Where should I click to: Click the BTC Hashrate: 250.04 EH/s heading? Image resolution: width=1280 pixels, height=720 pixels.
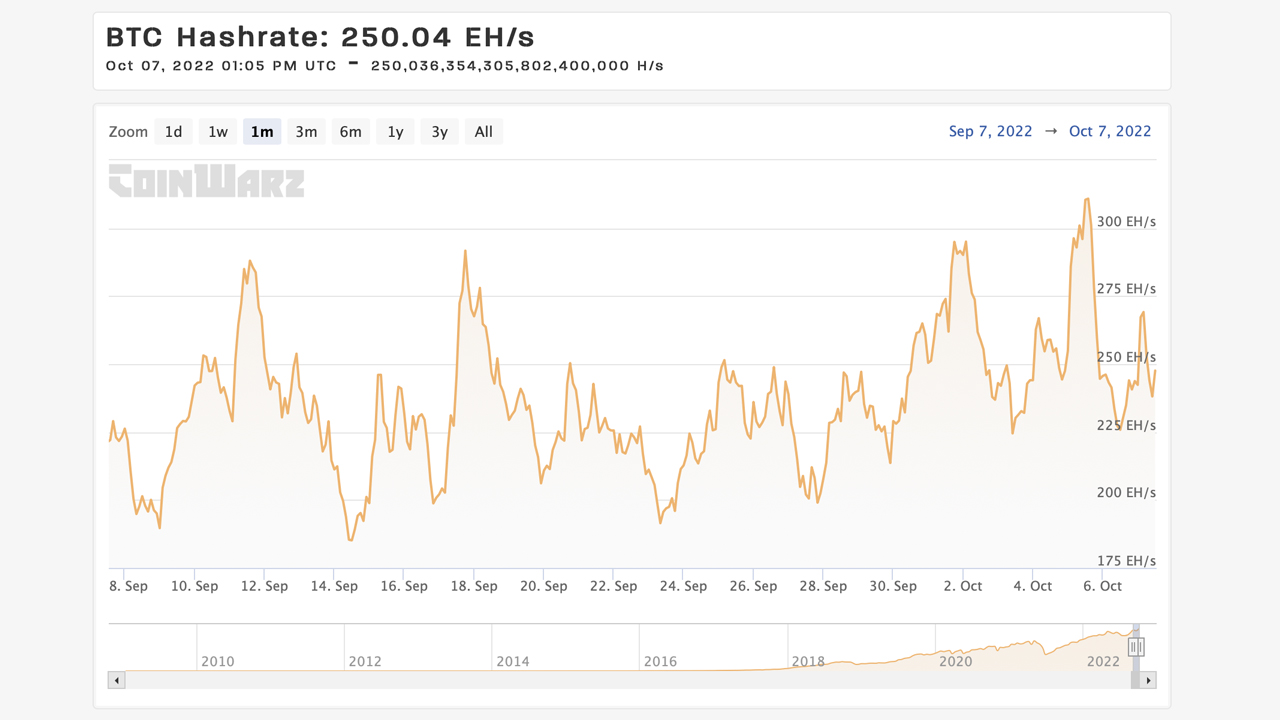pyautogui.click(x=320, y=37)
